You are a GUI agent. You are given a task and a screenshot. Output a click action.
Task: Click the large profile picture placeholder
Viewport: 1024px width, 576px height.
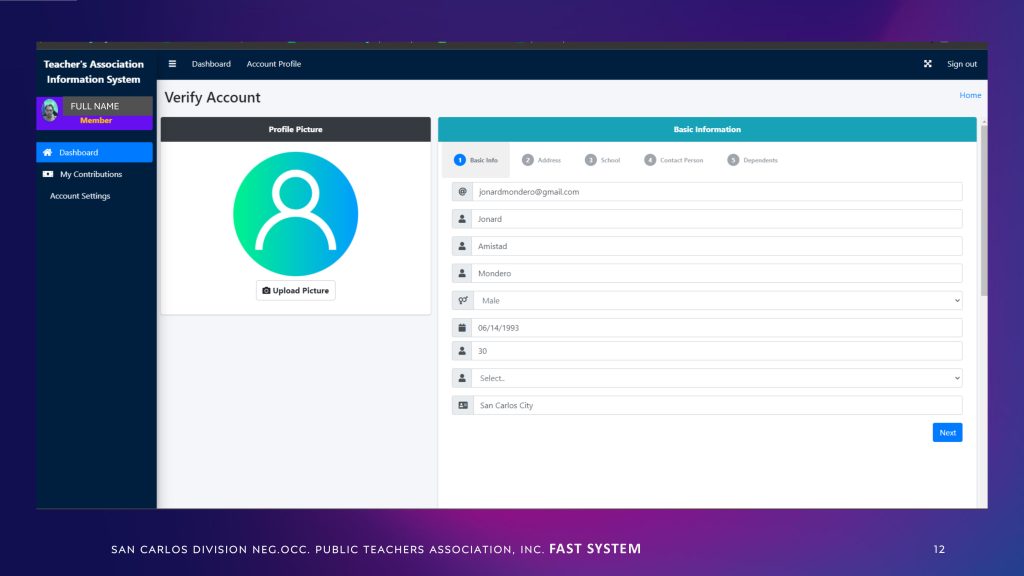tap(296, 214)
